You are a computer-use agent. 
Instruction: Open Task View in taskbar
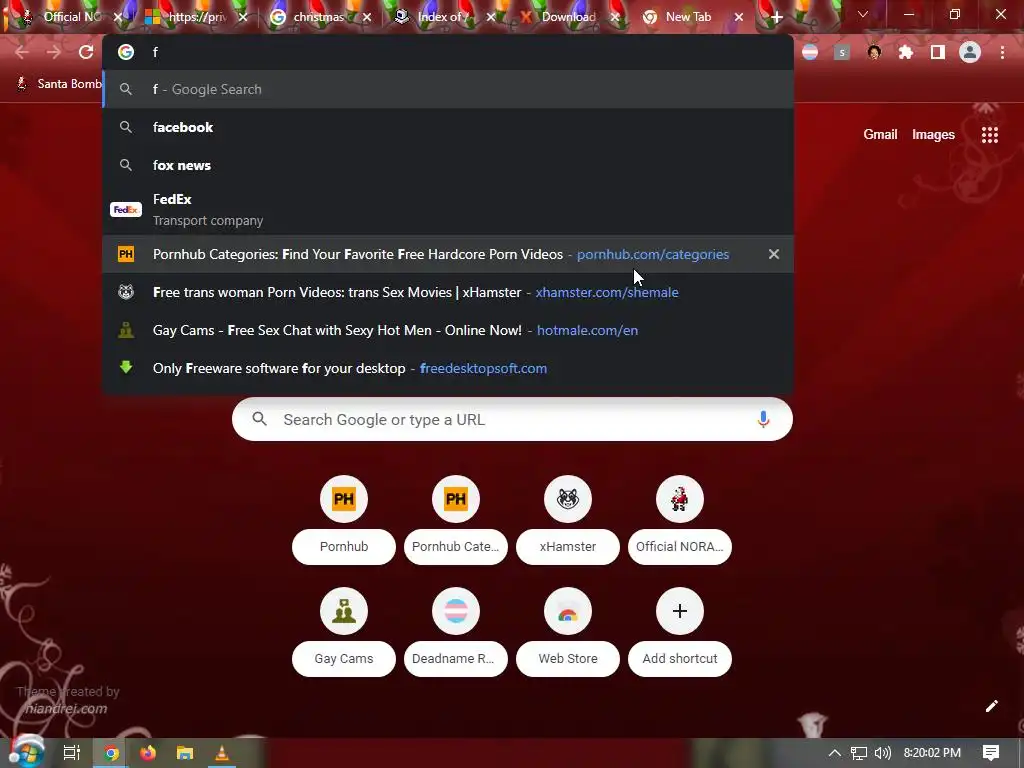(x=72, y=753)
